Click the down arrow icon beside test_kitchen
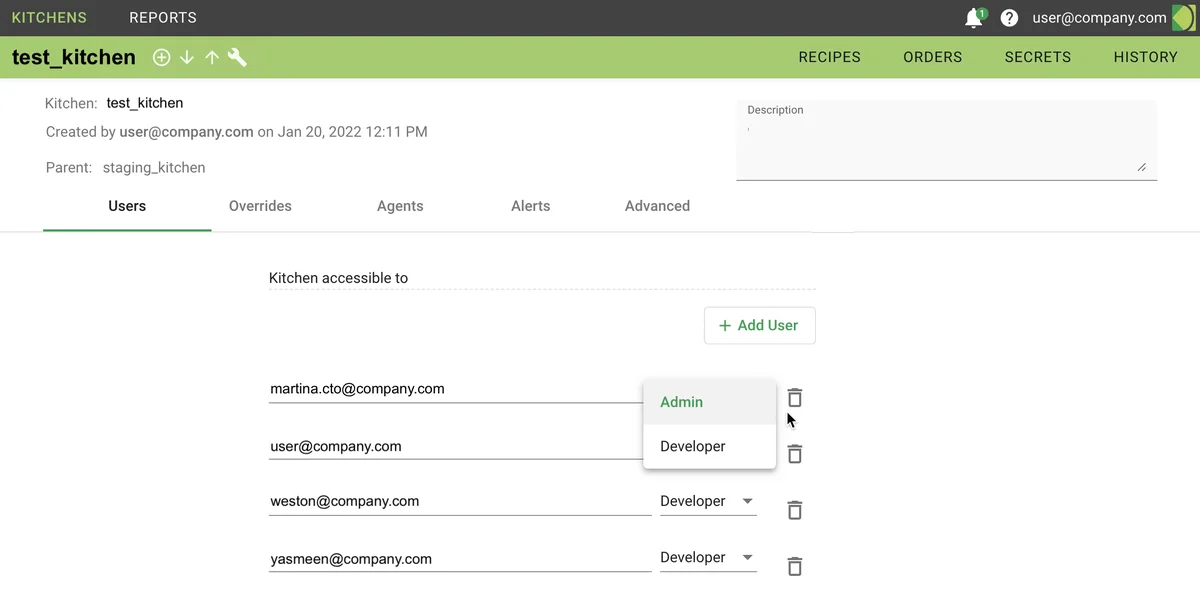1200x598 pixels. coord(187,58)
